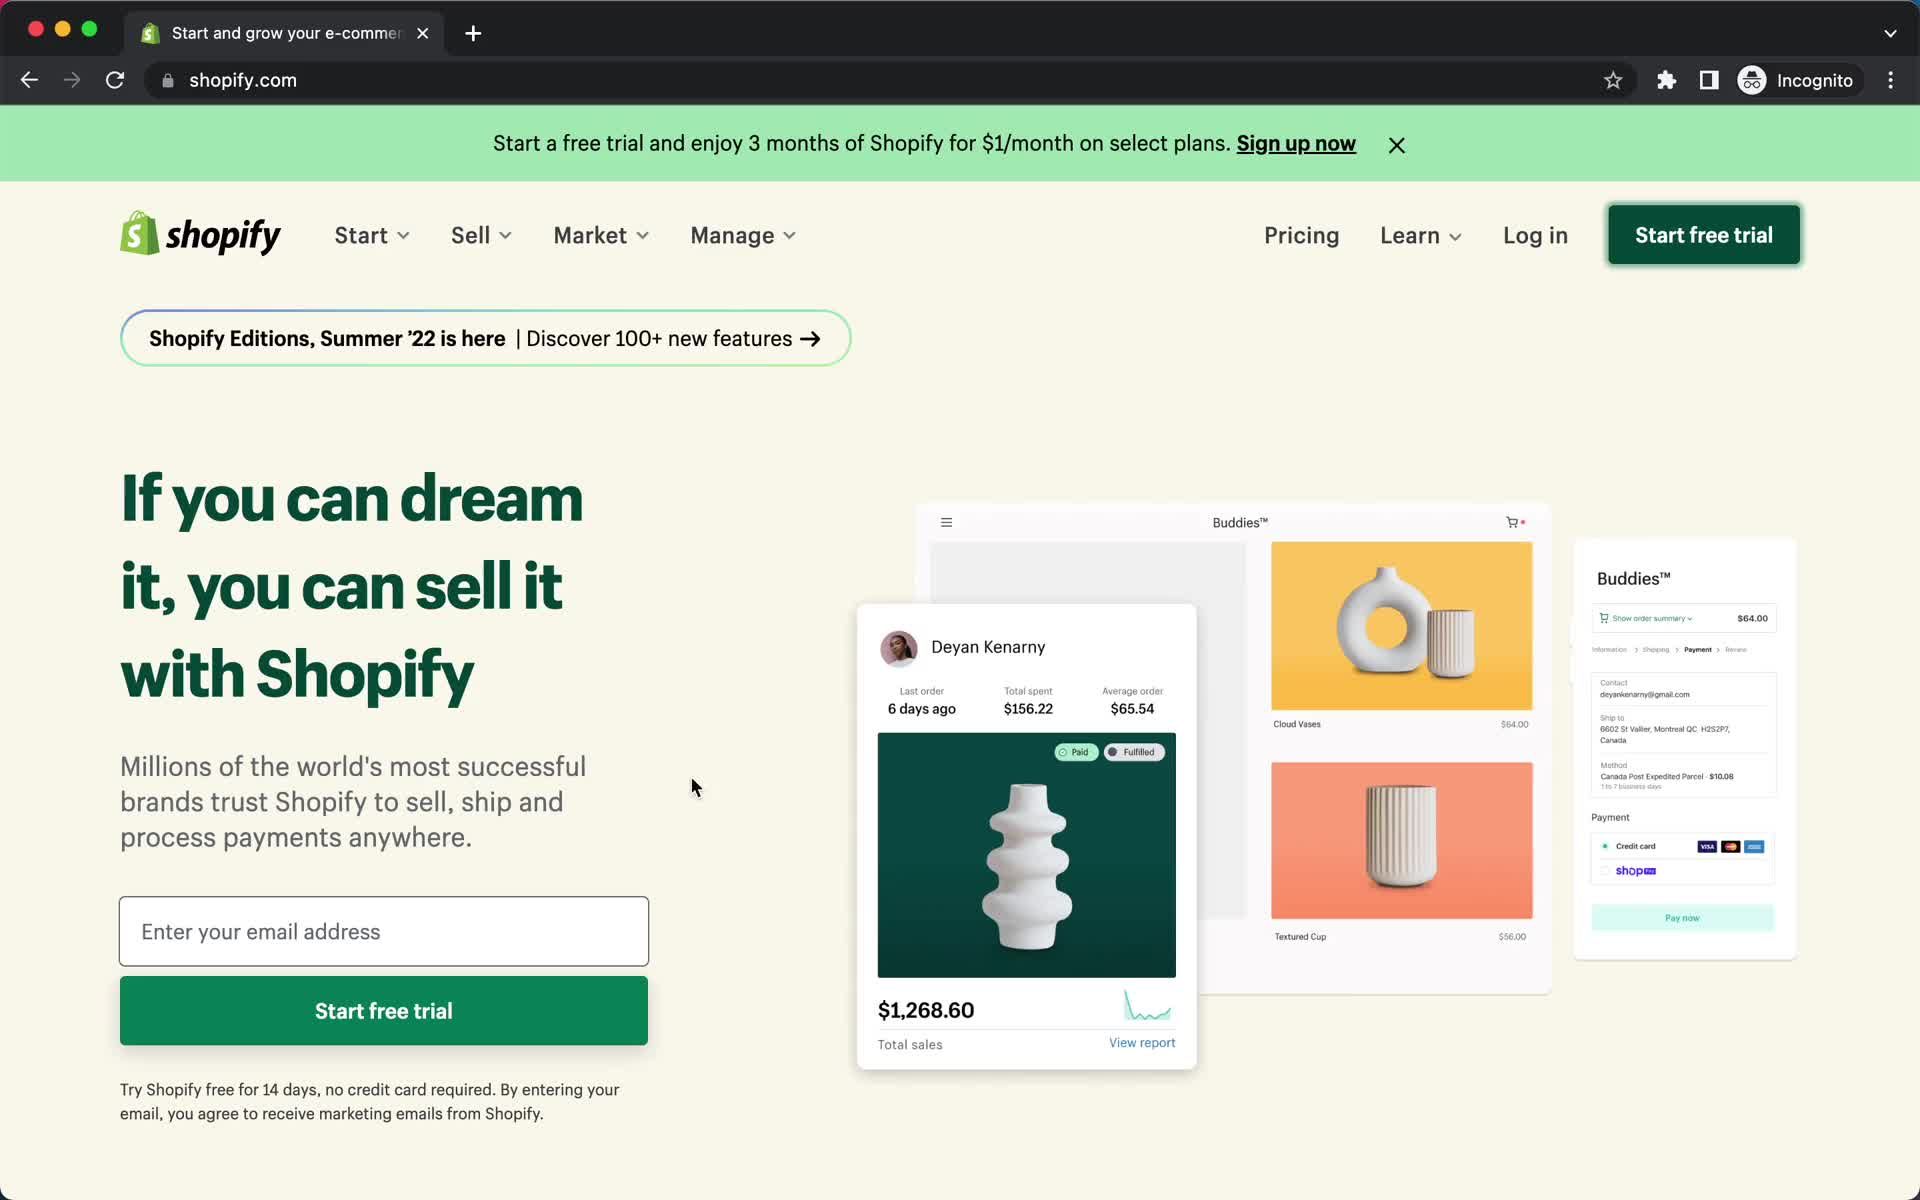Open the Shopify Editions Summer '22 announcement
1920x1200 pixels.
click(485, 338)
